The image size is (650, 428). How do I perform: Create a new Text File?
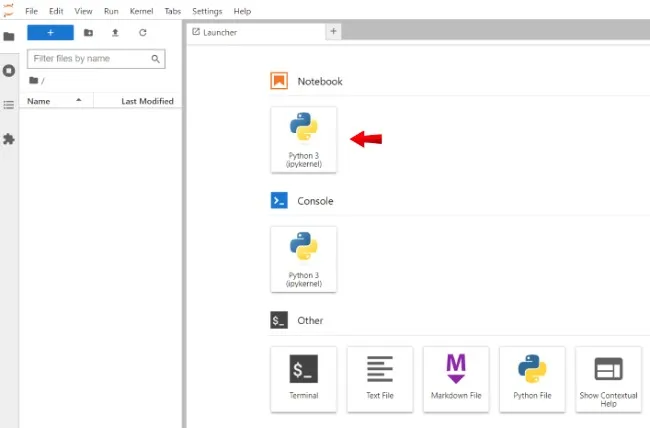point(380,379)
